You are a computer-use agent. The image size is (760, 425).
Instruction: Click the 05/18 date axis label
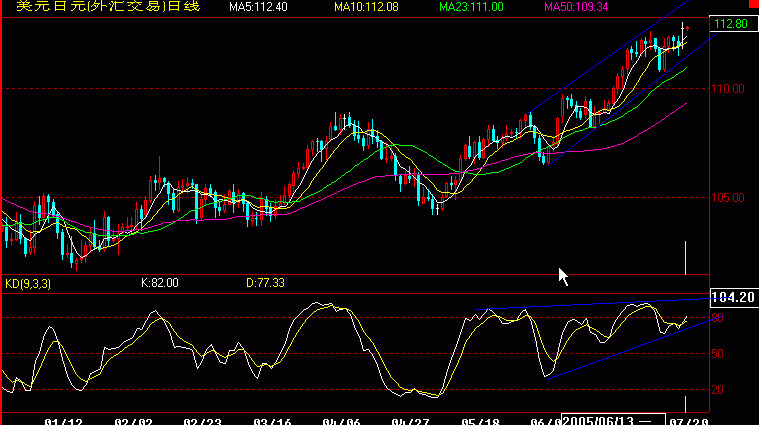coord(480,422)
